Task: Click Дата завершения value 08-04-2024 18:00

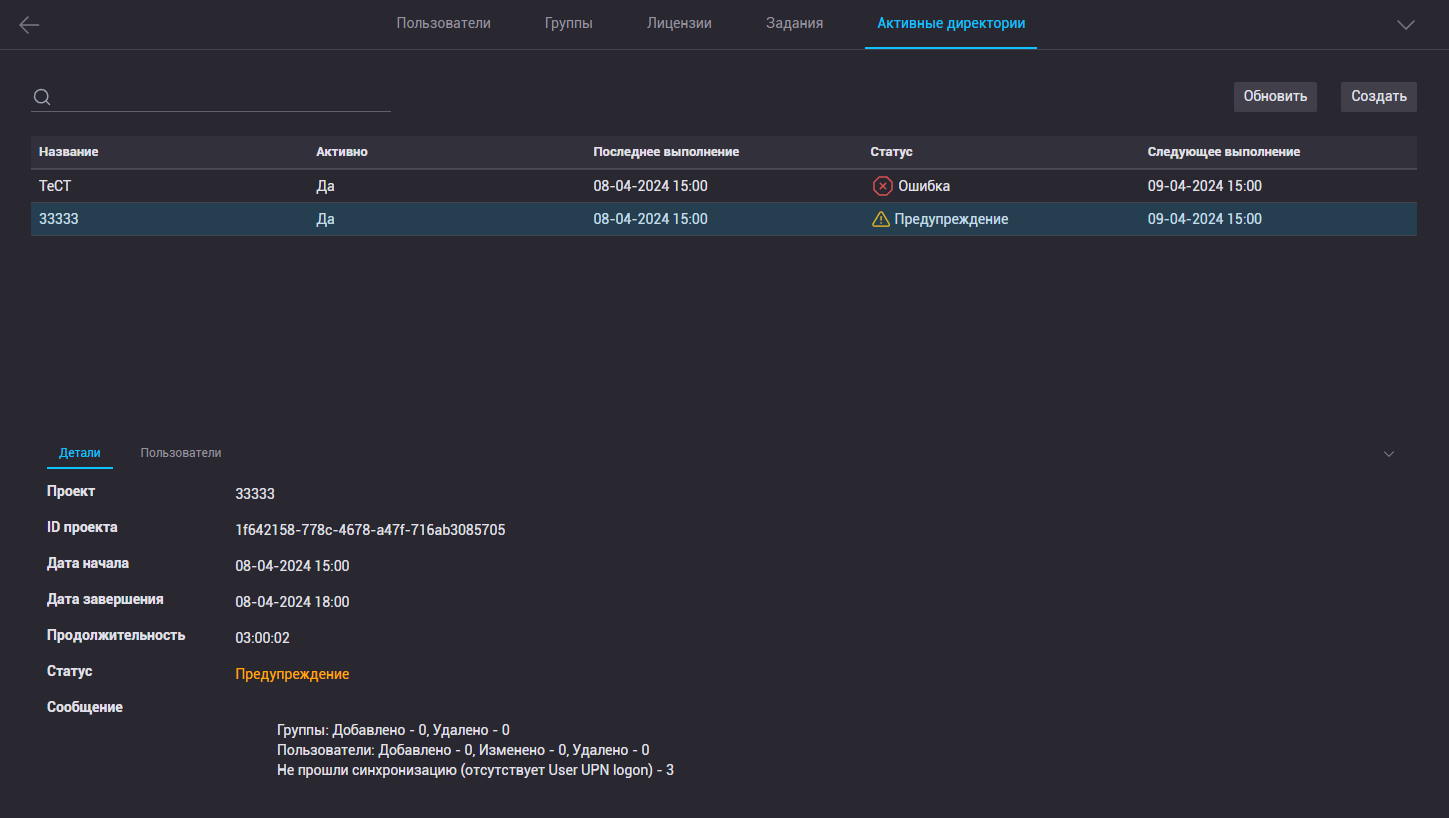Action: click(292, 602)
